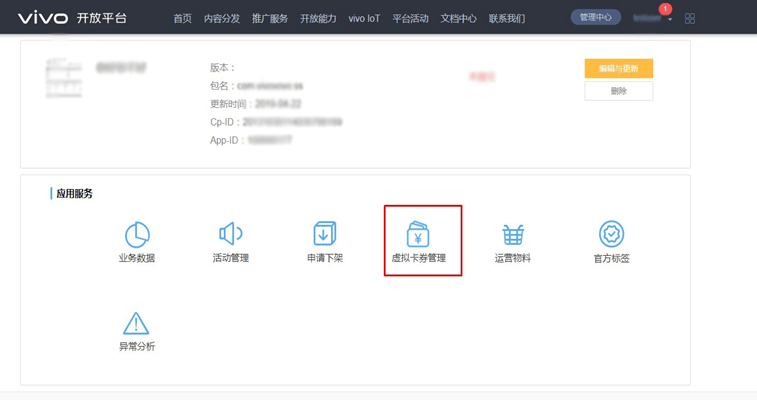
Task: Open the 虚拟卡券管理 wallet icon
Action: point(418,234)
